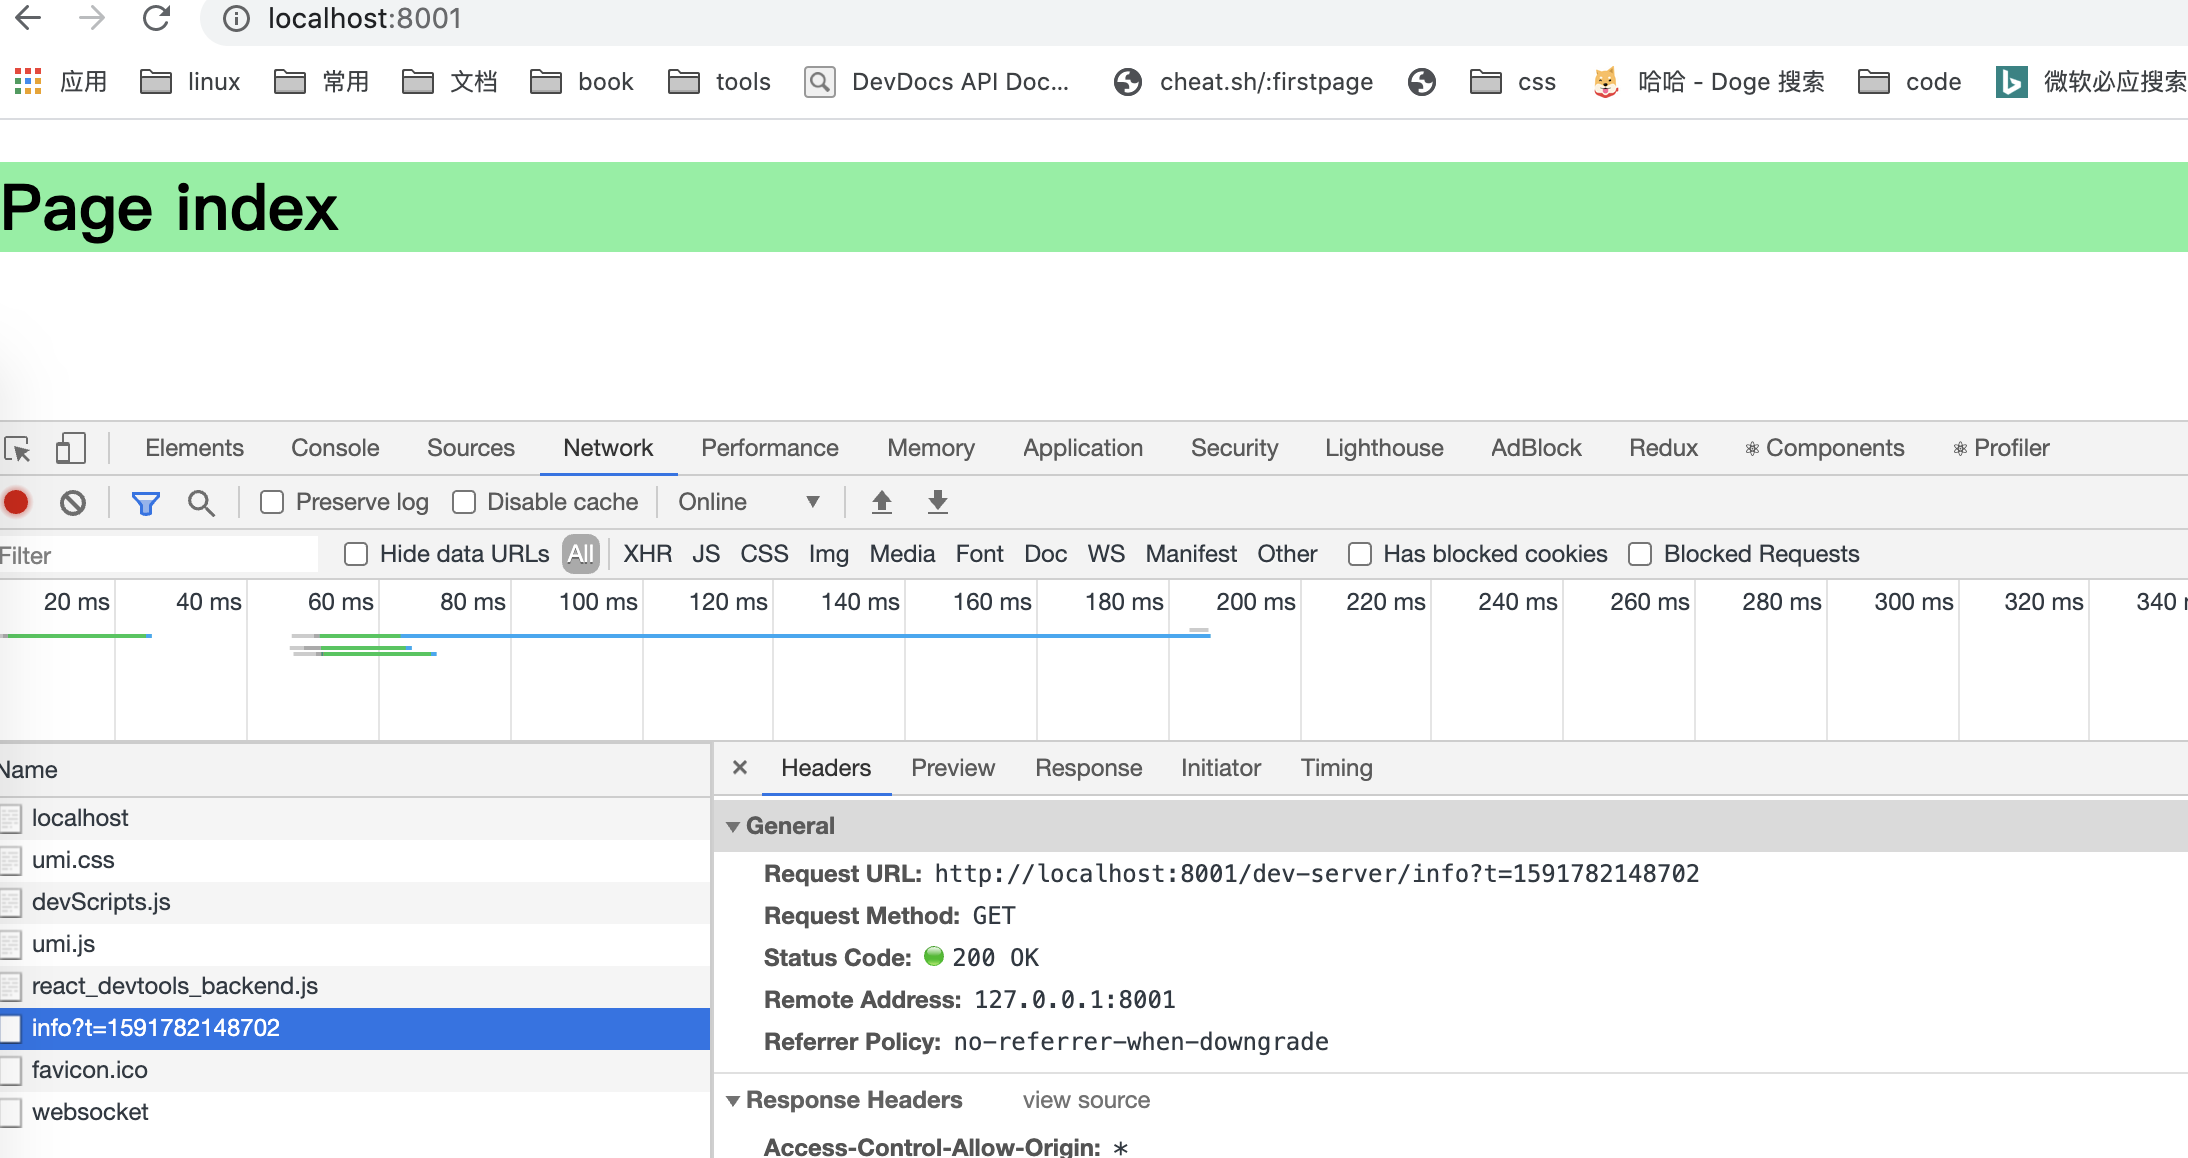Search within network requests (magnifier icon)
This screenshot has height=1158, width=2188.
pyautogui.click(x=202, y=502)
